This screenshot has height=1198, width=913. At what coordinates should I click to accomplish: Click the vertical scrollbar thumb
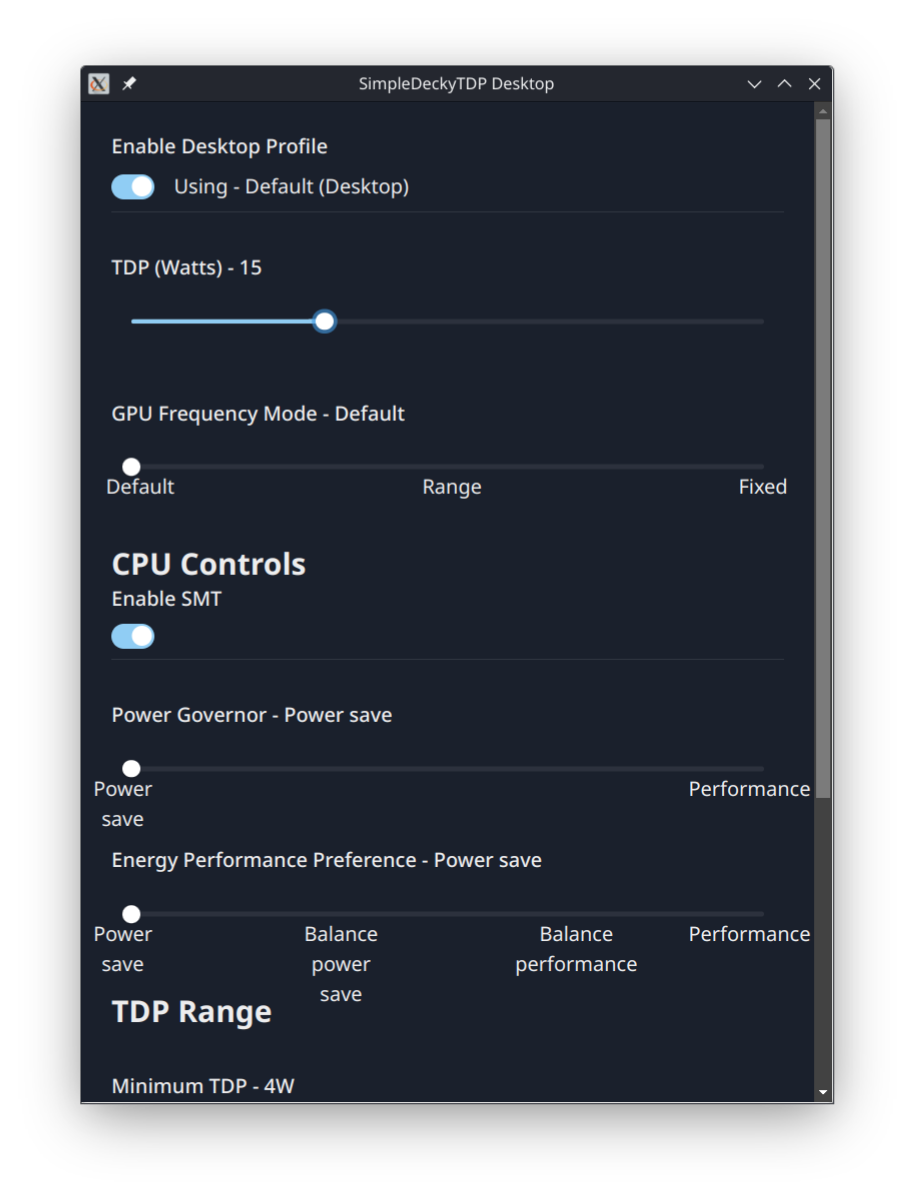(823, 450)
